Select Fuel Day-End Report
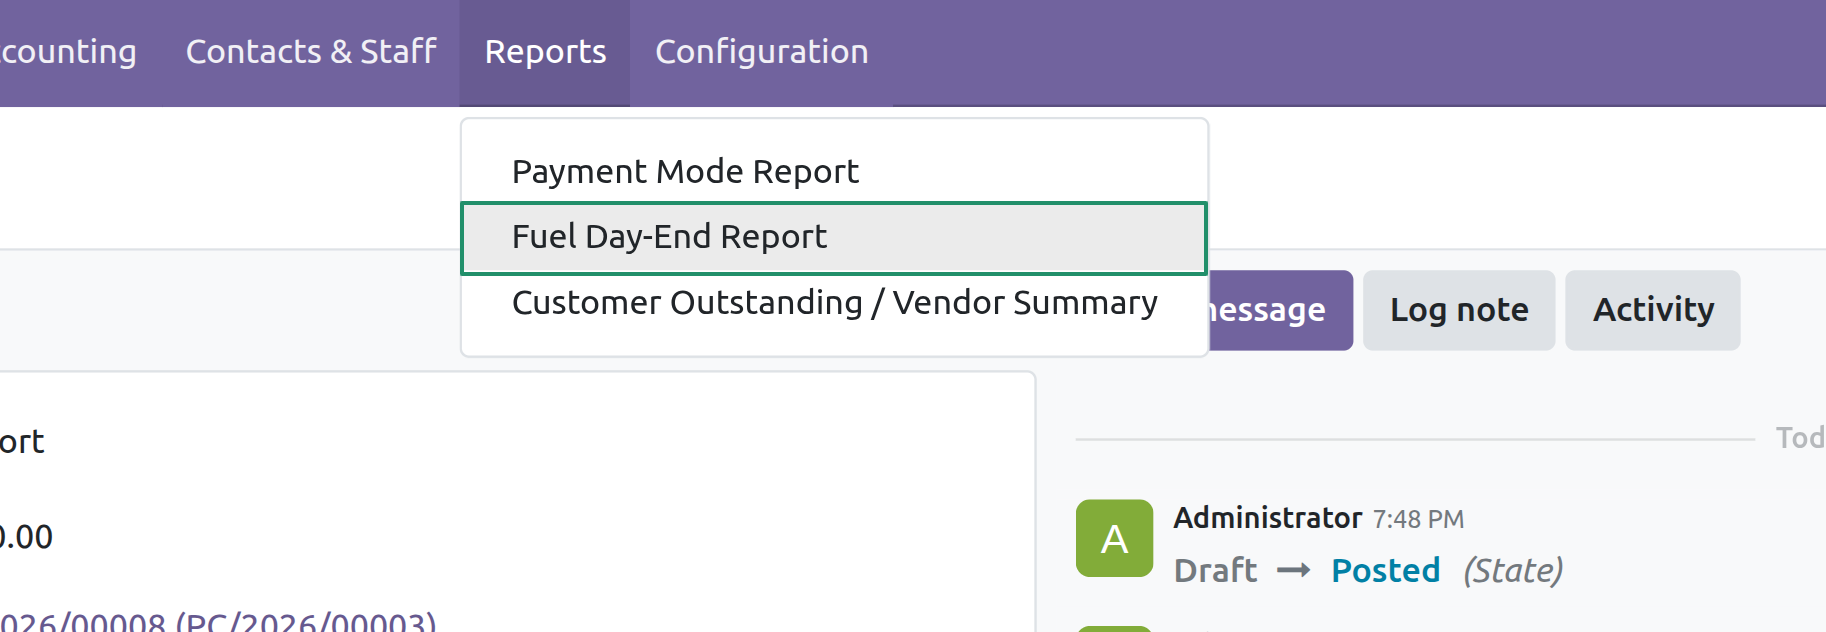1826x632 pixels. [834, 238]
